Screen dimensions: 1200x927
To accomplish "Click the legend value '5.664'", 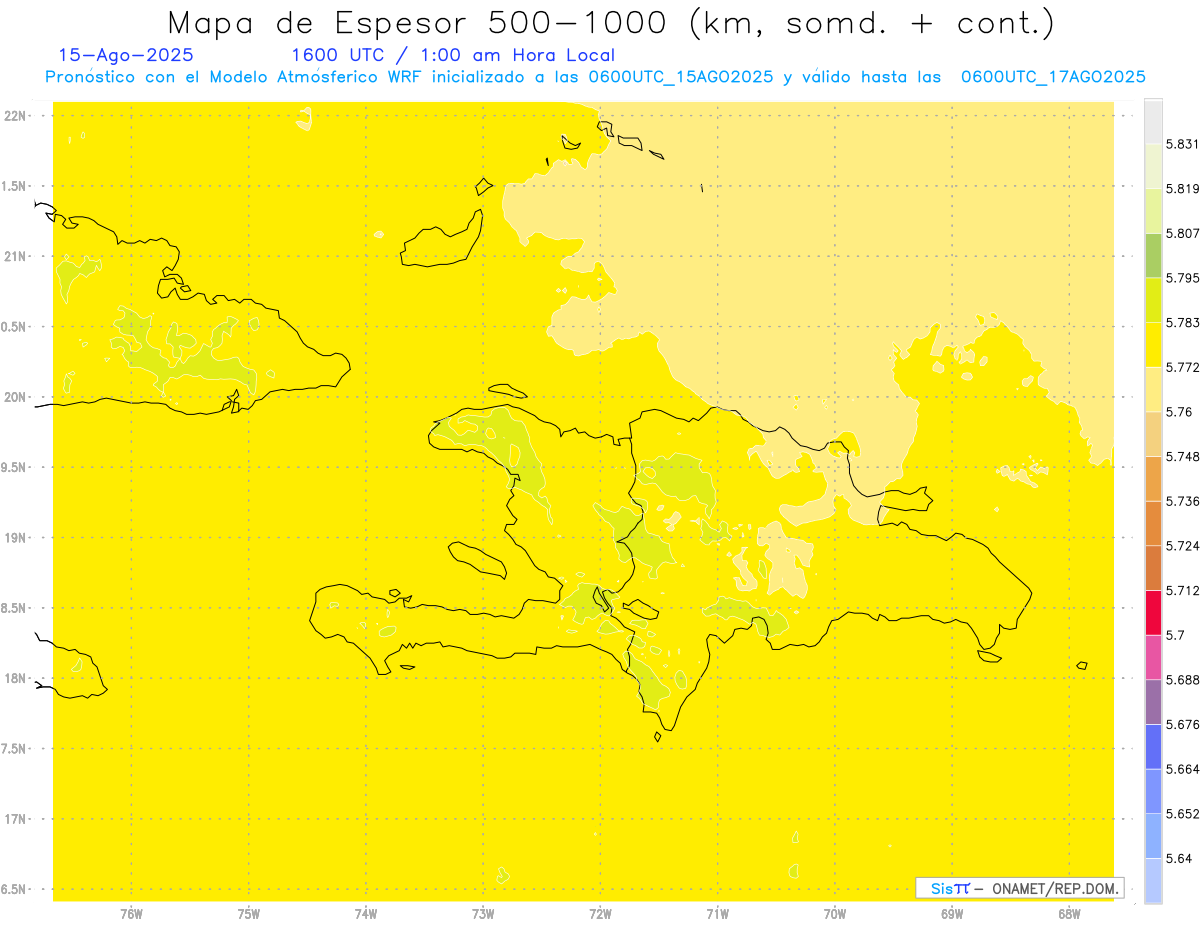I will [x=1182, y=769].
